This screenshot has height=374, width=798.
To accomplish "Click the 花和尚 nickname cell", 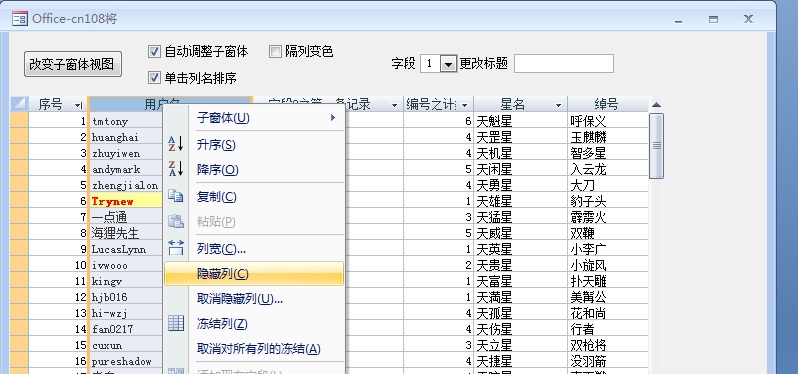I will click(x=608, y=313).
